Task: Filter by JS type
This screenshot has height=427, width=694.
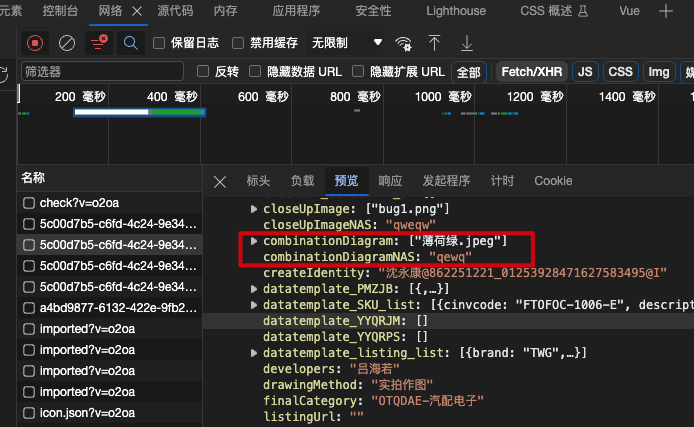Action: (585, 72)
